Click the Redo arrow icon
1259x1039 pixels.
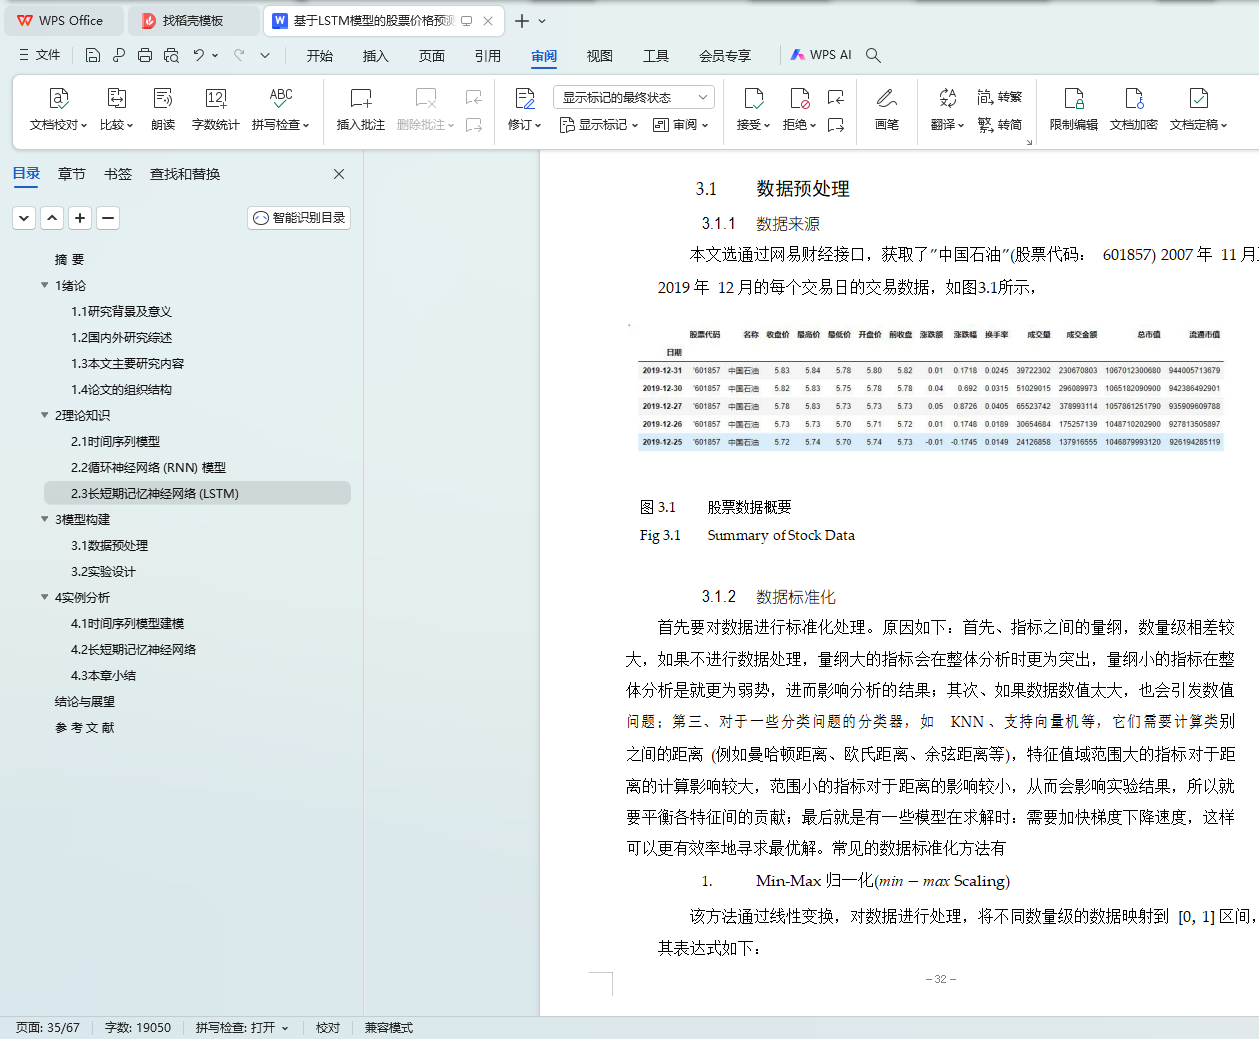click(x=239, y=55)
